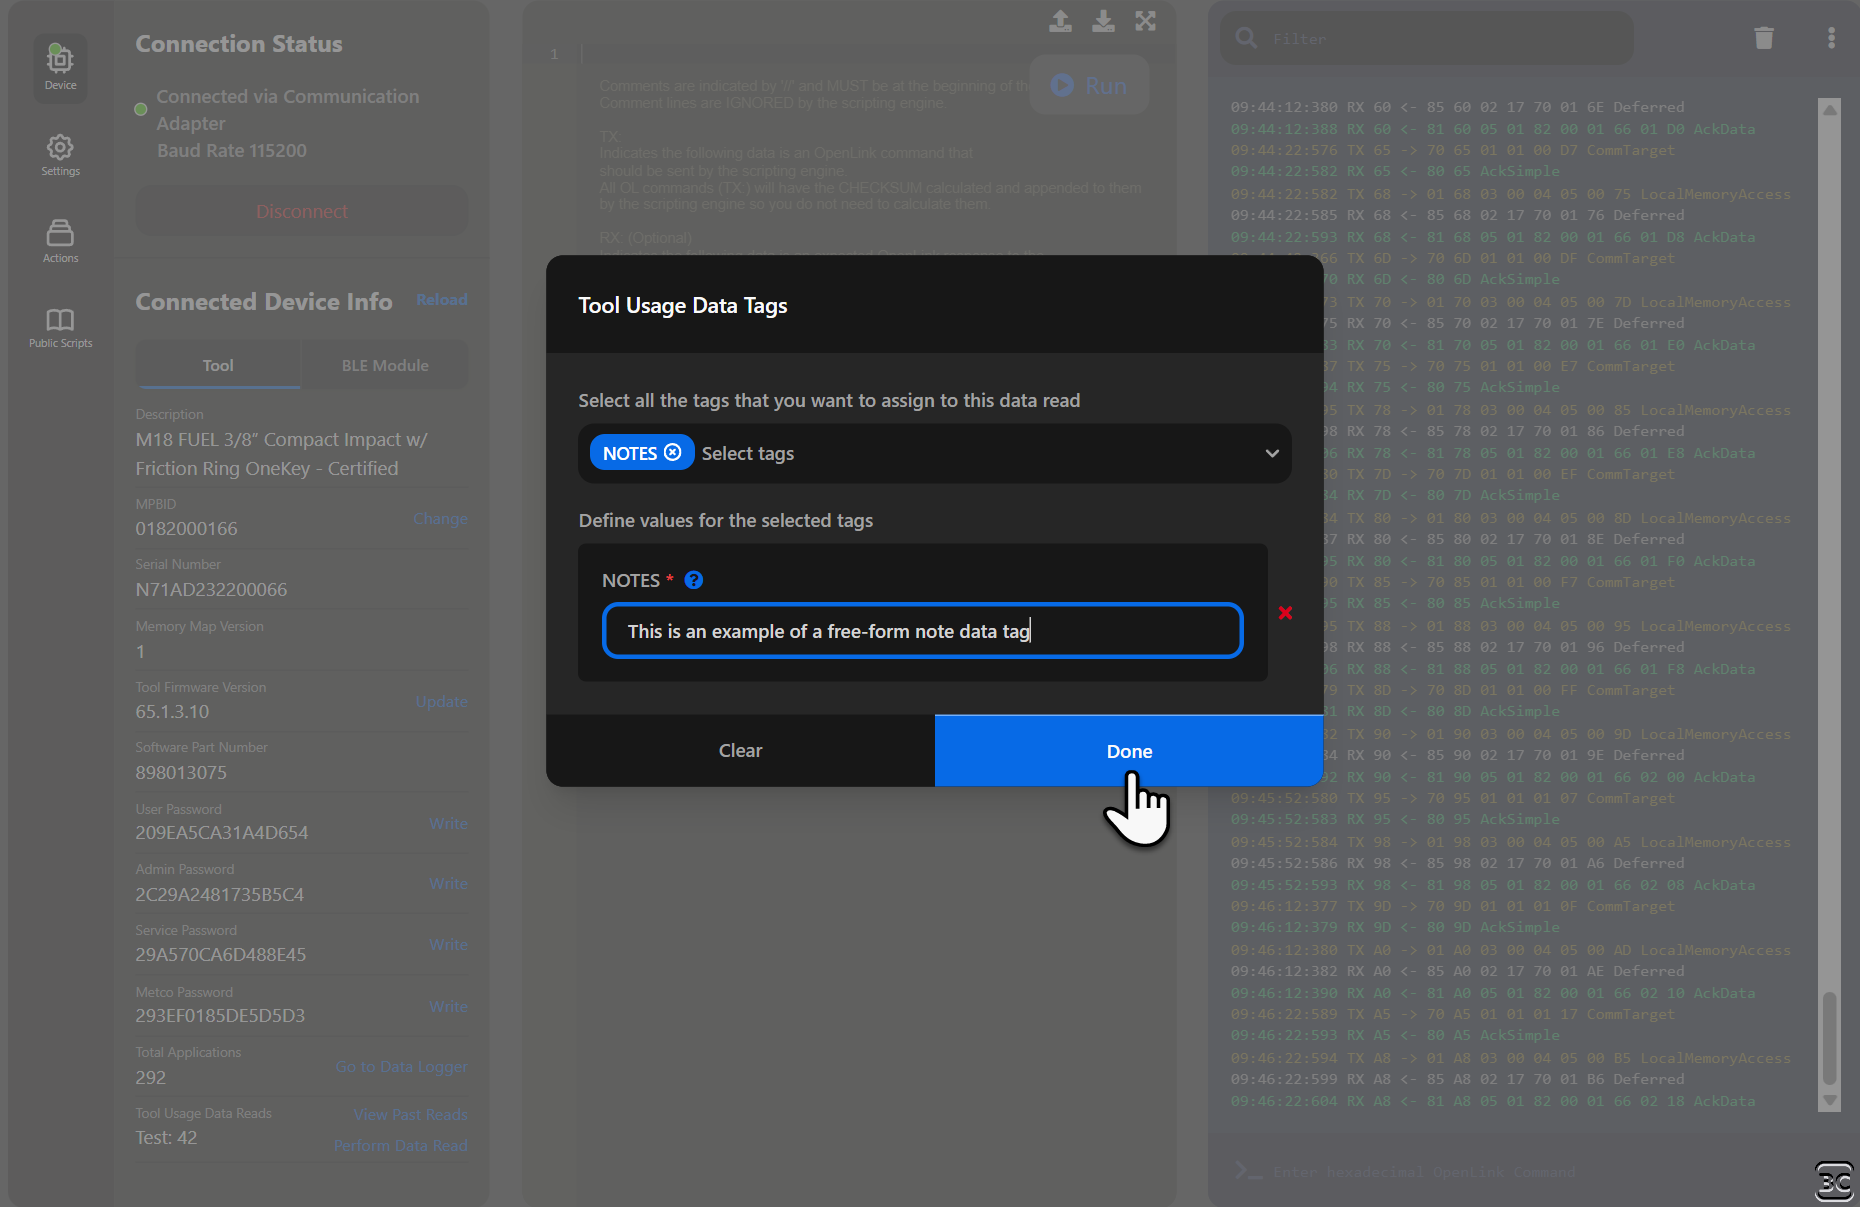Click View Past Reads link

pos(410,1114)
